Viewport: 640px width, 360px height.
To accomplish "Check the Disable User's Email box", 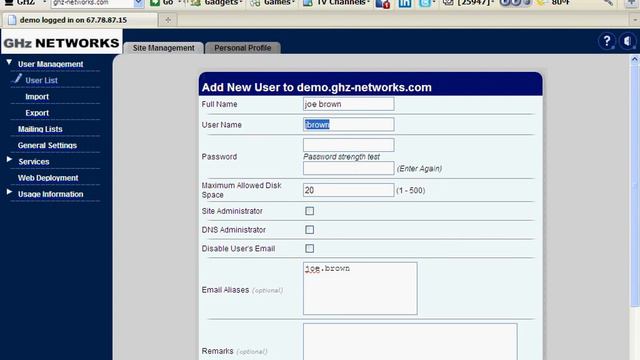I will coord(309,249).
